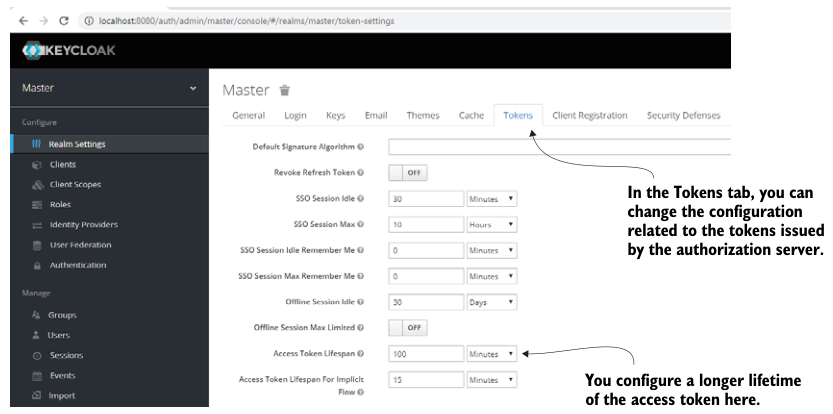Reload the page with refresh icon
This screenshot has height=414, width=833.
pos(64,21)
